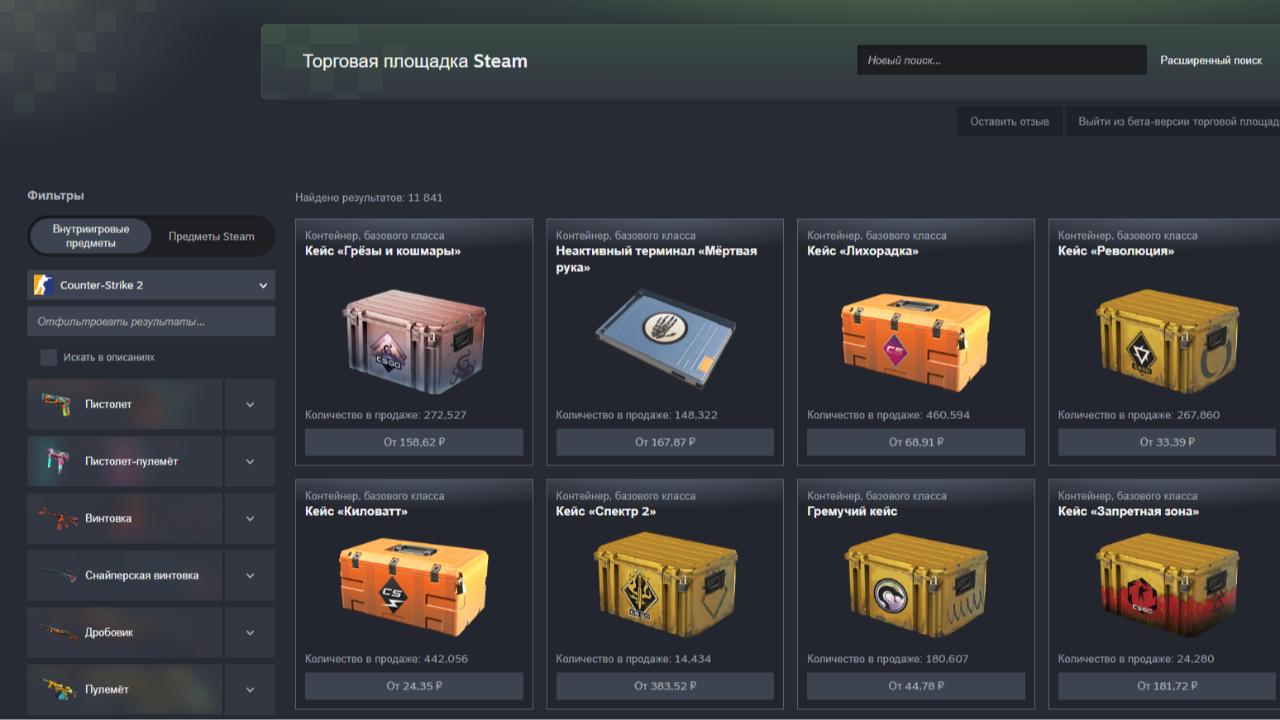Select the Пулемёт category
Viewport: 1280px width, 720px height.
pyautogui.click(x=124, y=690)
